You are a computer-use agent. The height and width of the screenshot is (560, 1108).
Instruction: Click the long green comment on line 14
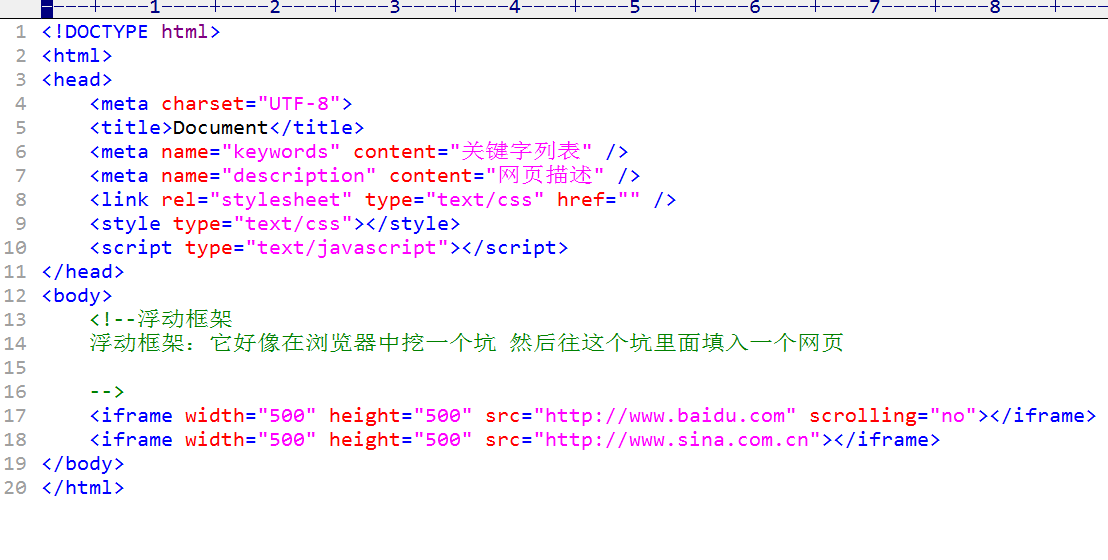[x=466, y=344]
